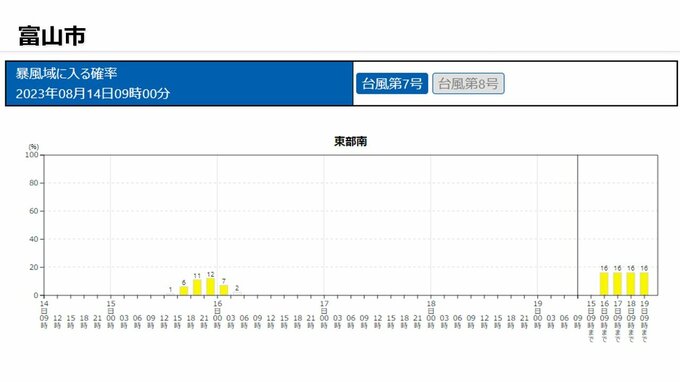Click the yellow bar labeled 7
The width and height of the screenshot is (680, 382).
click(224, 290)
